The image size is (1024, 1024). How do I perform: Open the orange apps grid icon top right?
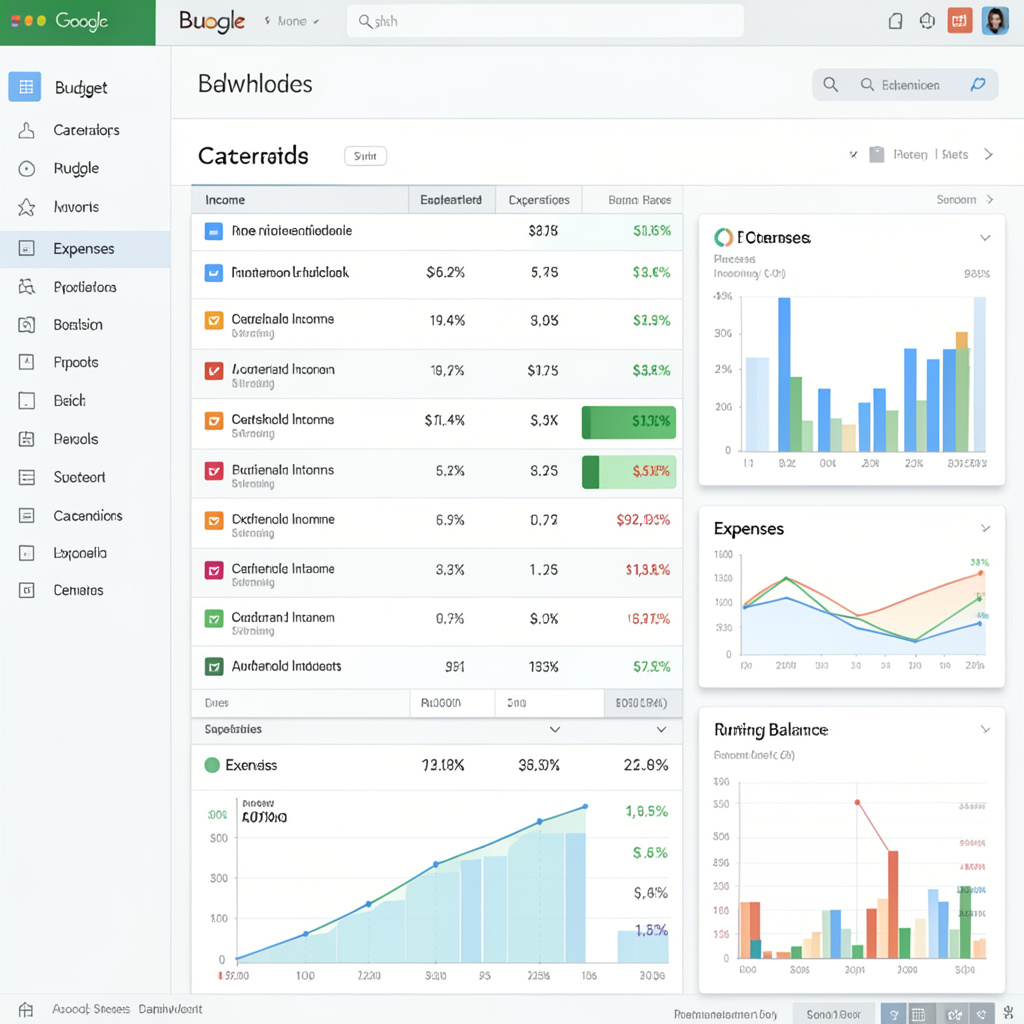(x=959, y=20)
